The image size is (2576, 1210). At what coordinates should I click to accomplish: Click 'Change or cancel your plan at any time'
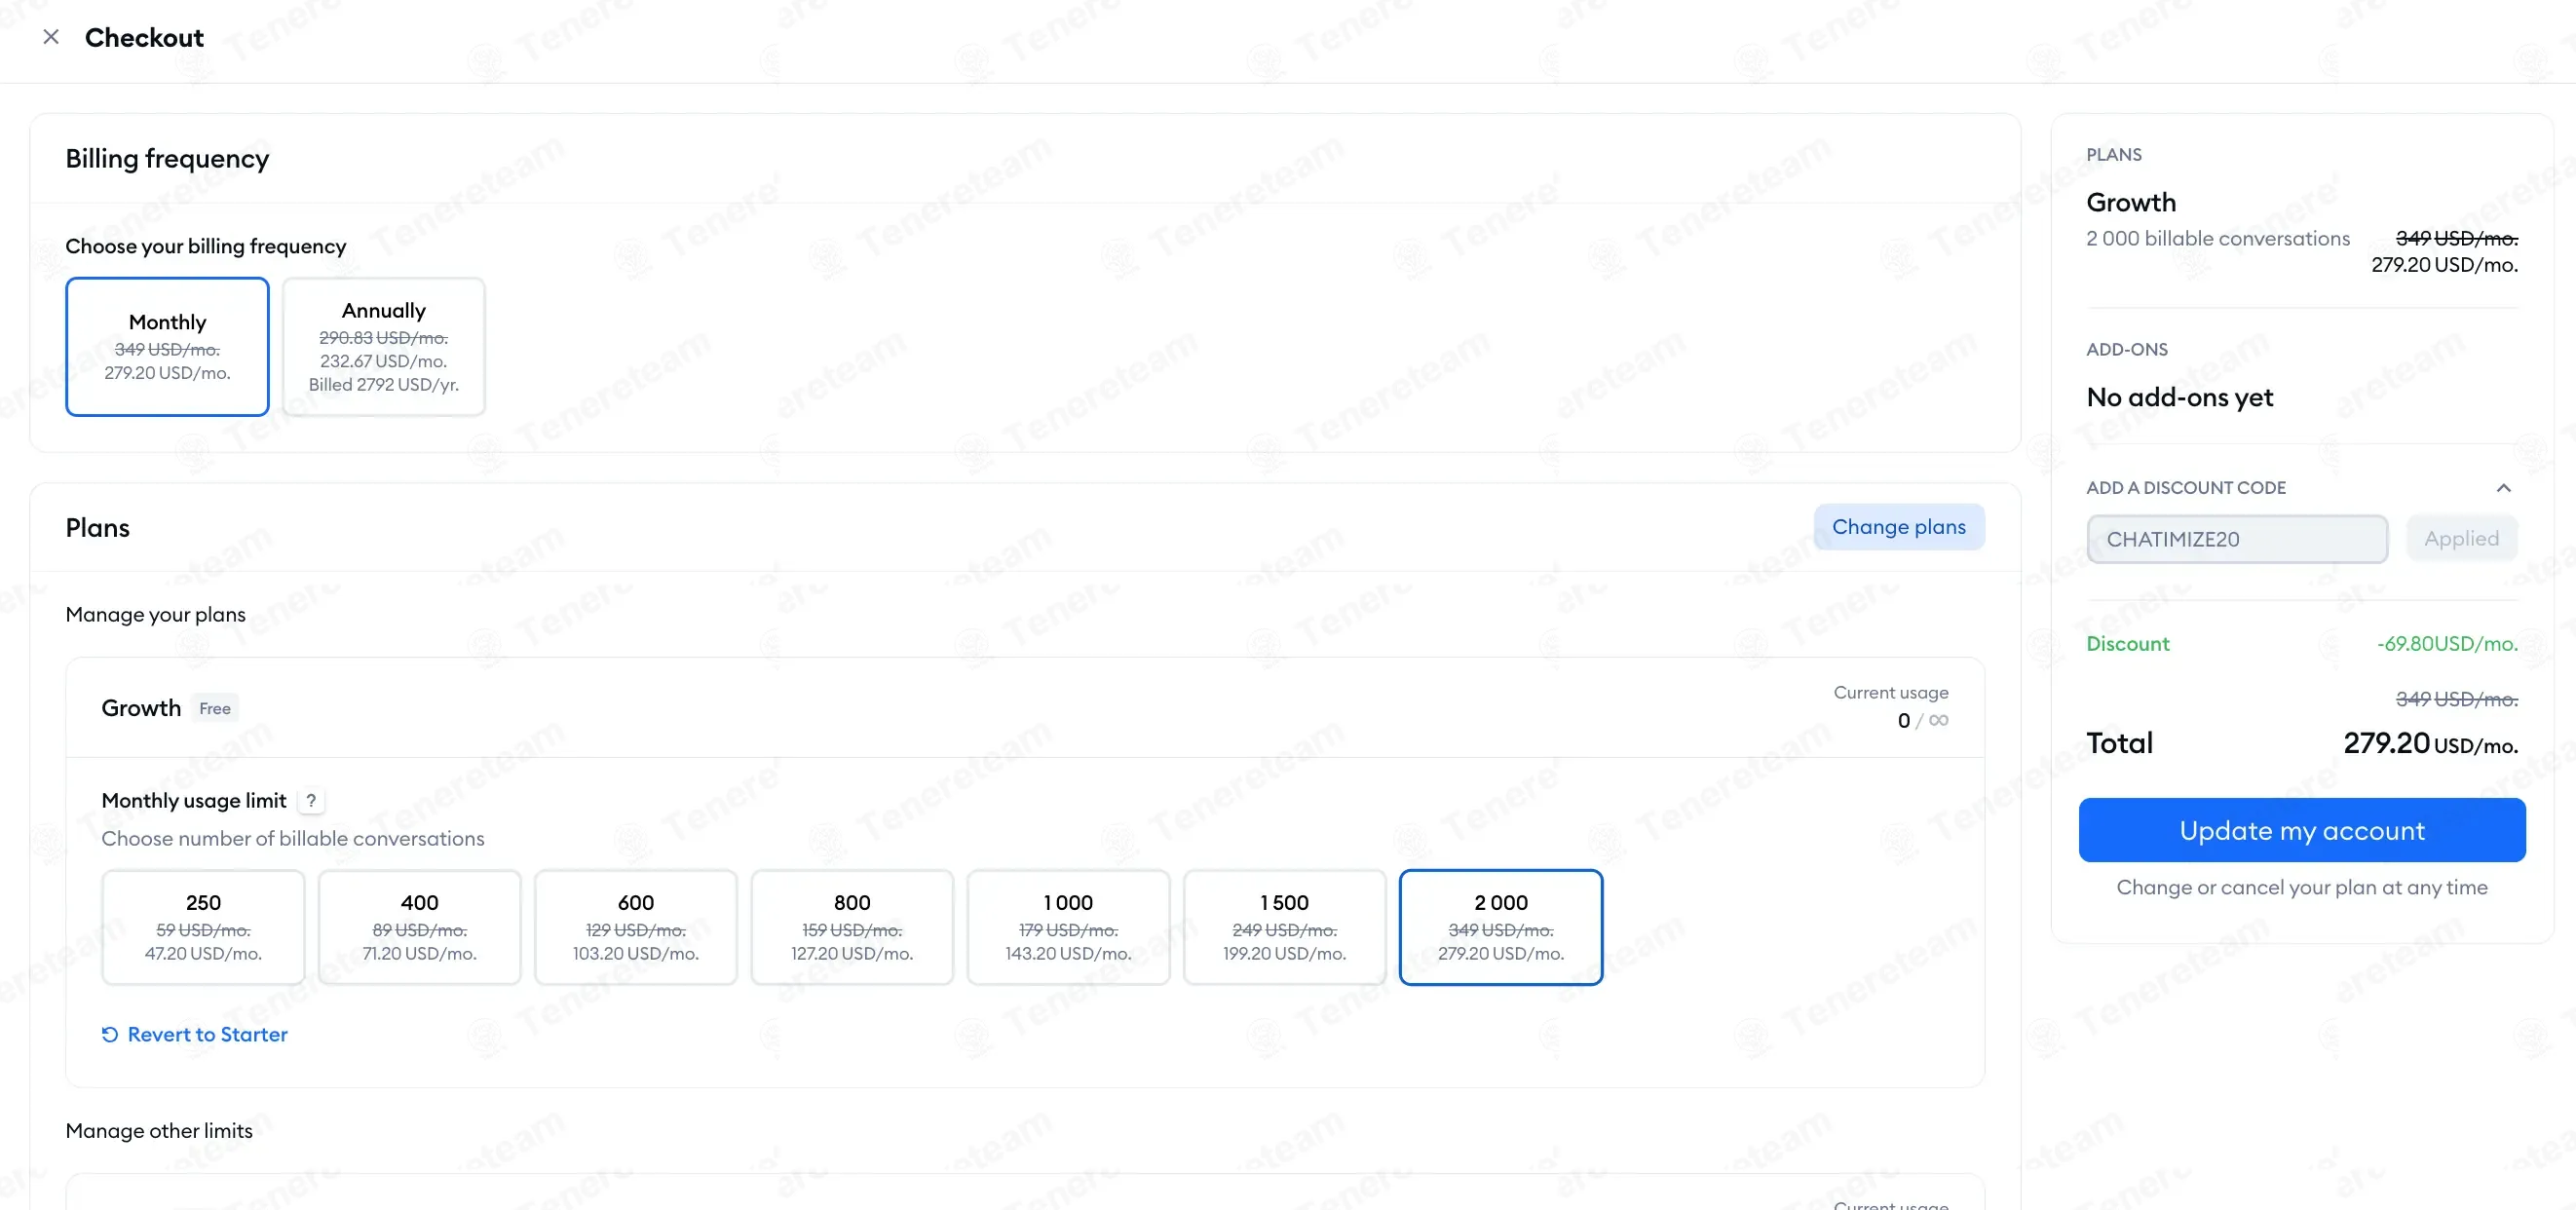click(2301, 887)
